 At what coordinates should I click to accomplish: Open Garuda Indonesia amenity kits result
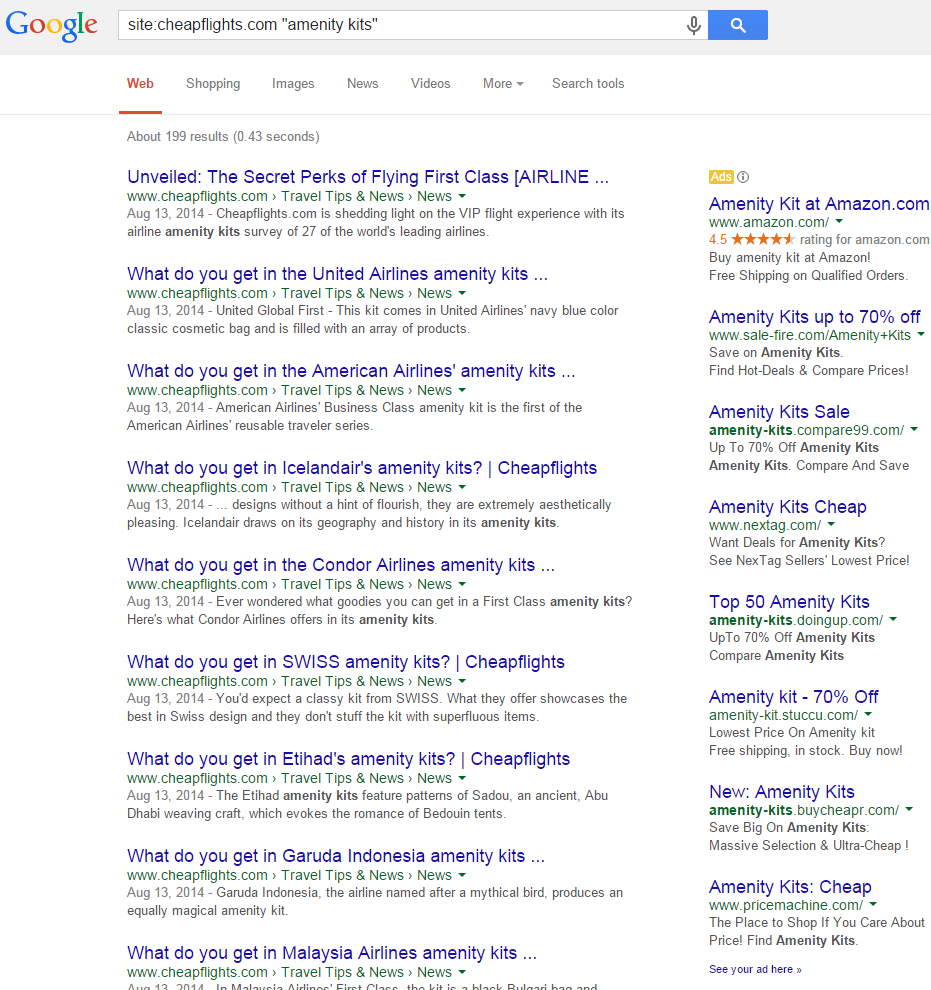(x=336, y=856)
